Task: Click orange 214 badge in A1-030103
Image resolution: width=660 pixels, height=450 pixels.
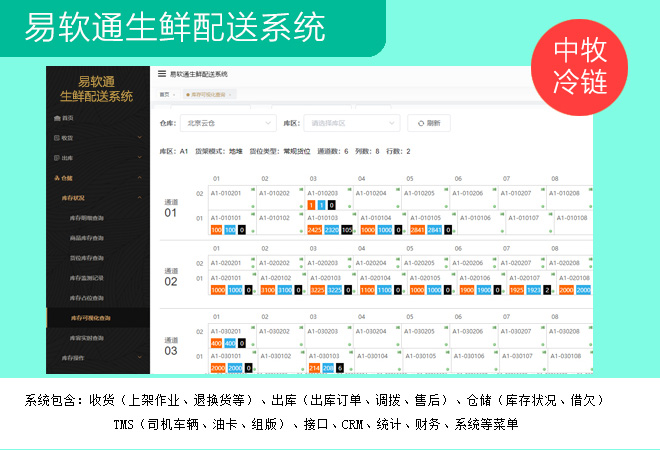Action: click(314, 368)
